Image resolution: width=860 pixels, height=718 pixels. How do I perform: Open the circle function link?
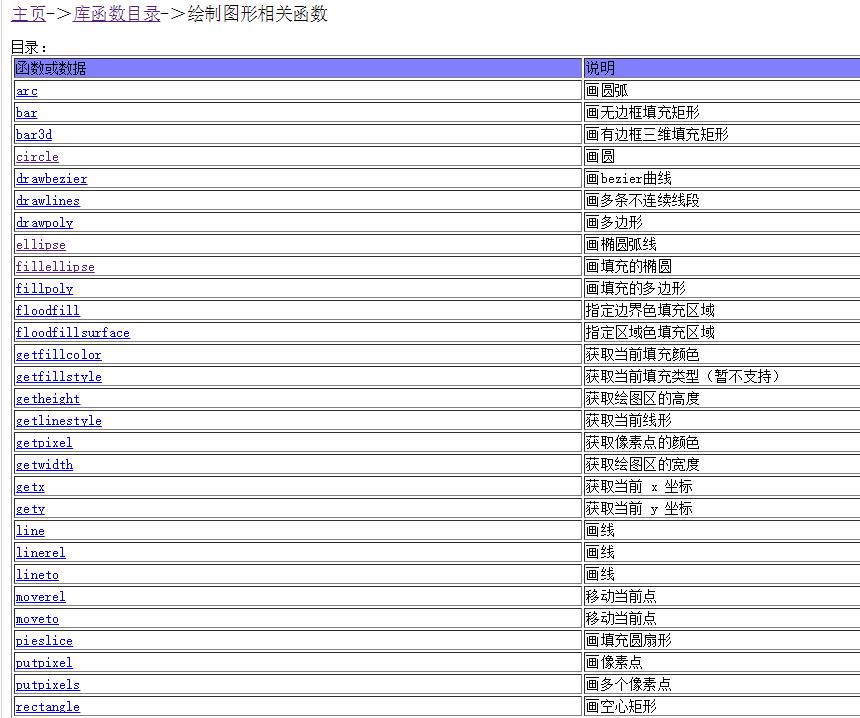pyautogui.click(x=37, y=157)
